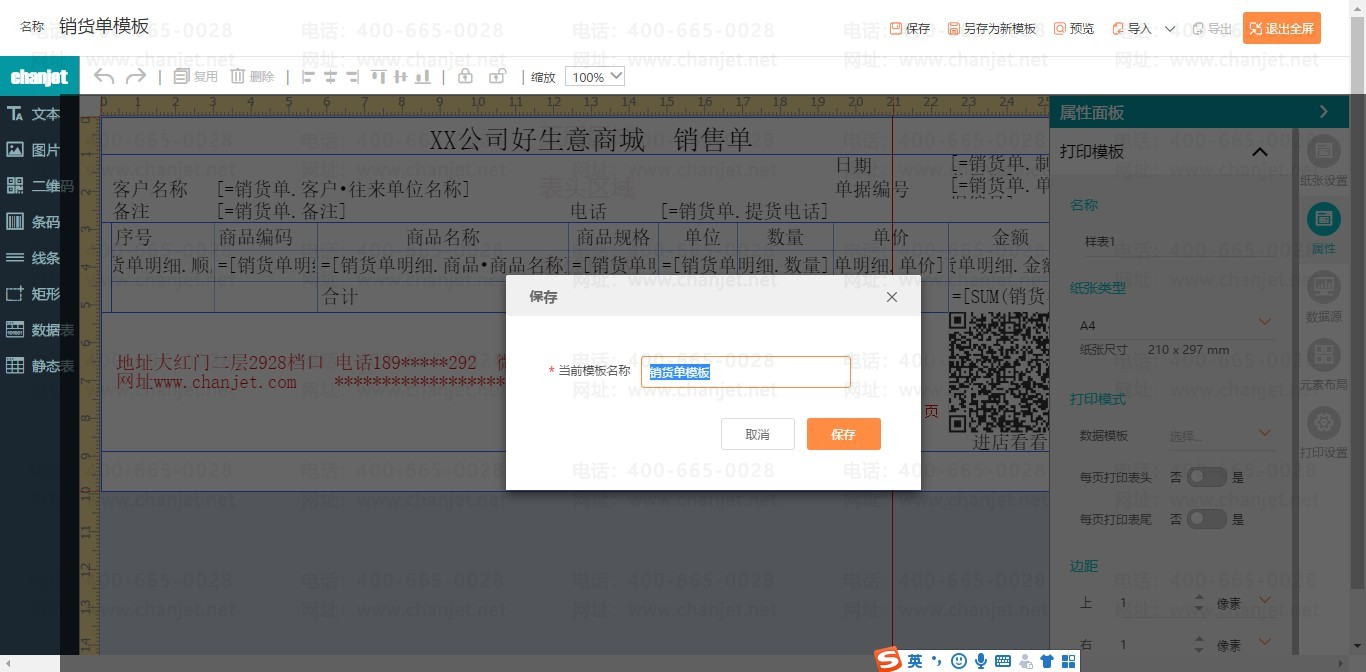
Task: Open the 数据模板 选择 dropdown
Action: (x=1221, y=435)
